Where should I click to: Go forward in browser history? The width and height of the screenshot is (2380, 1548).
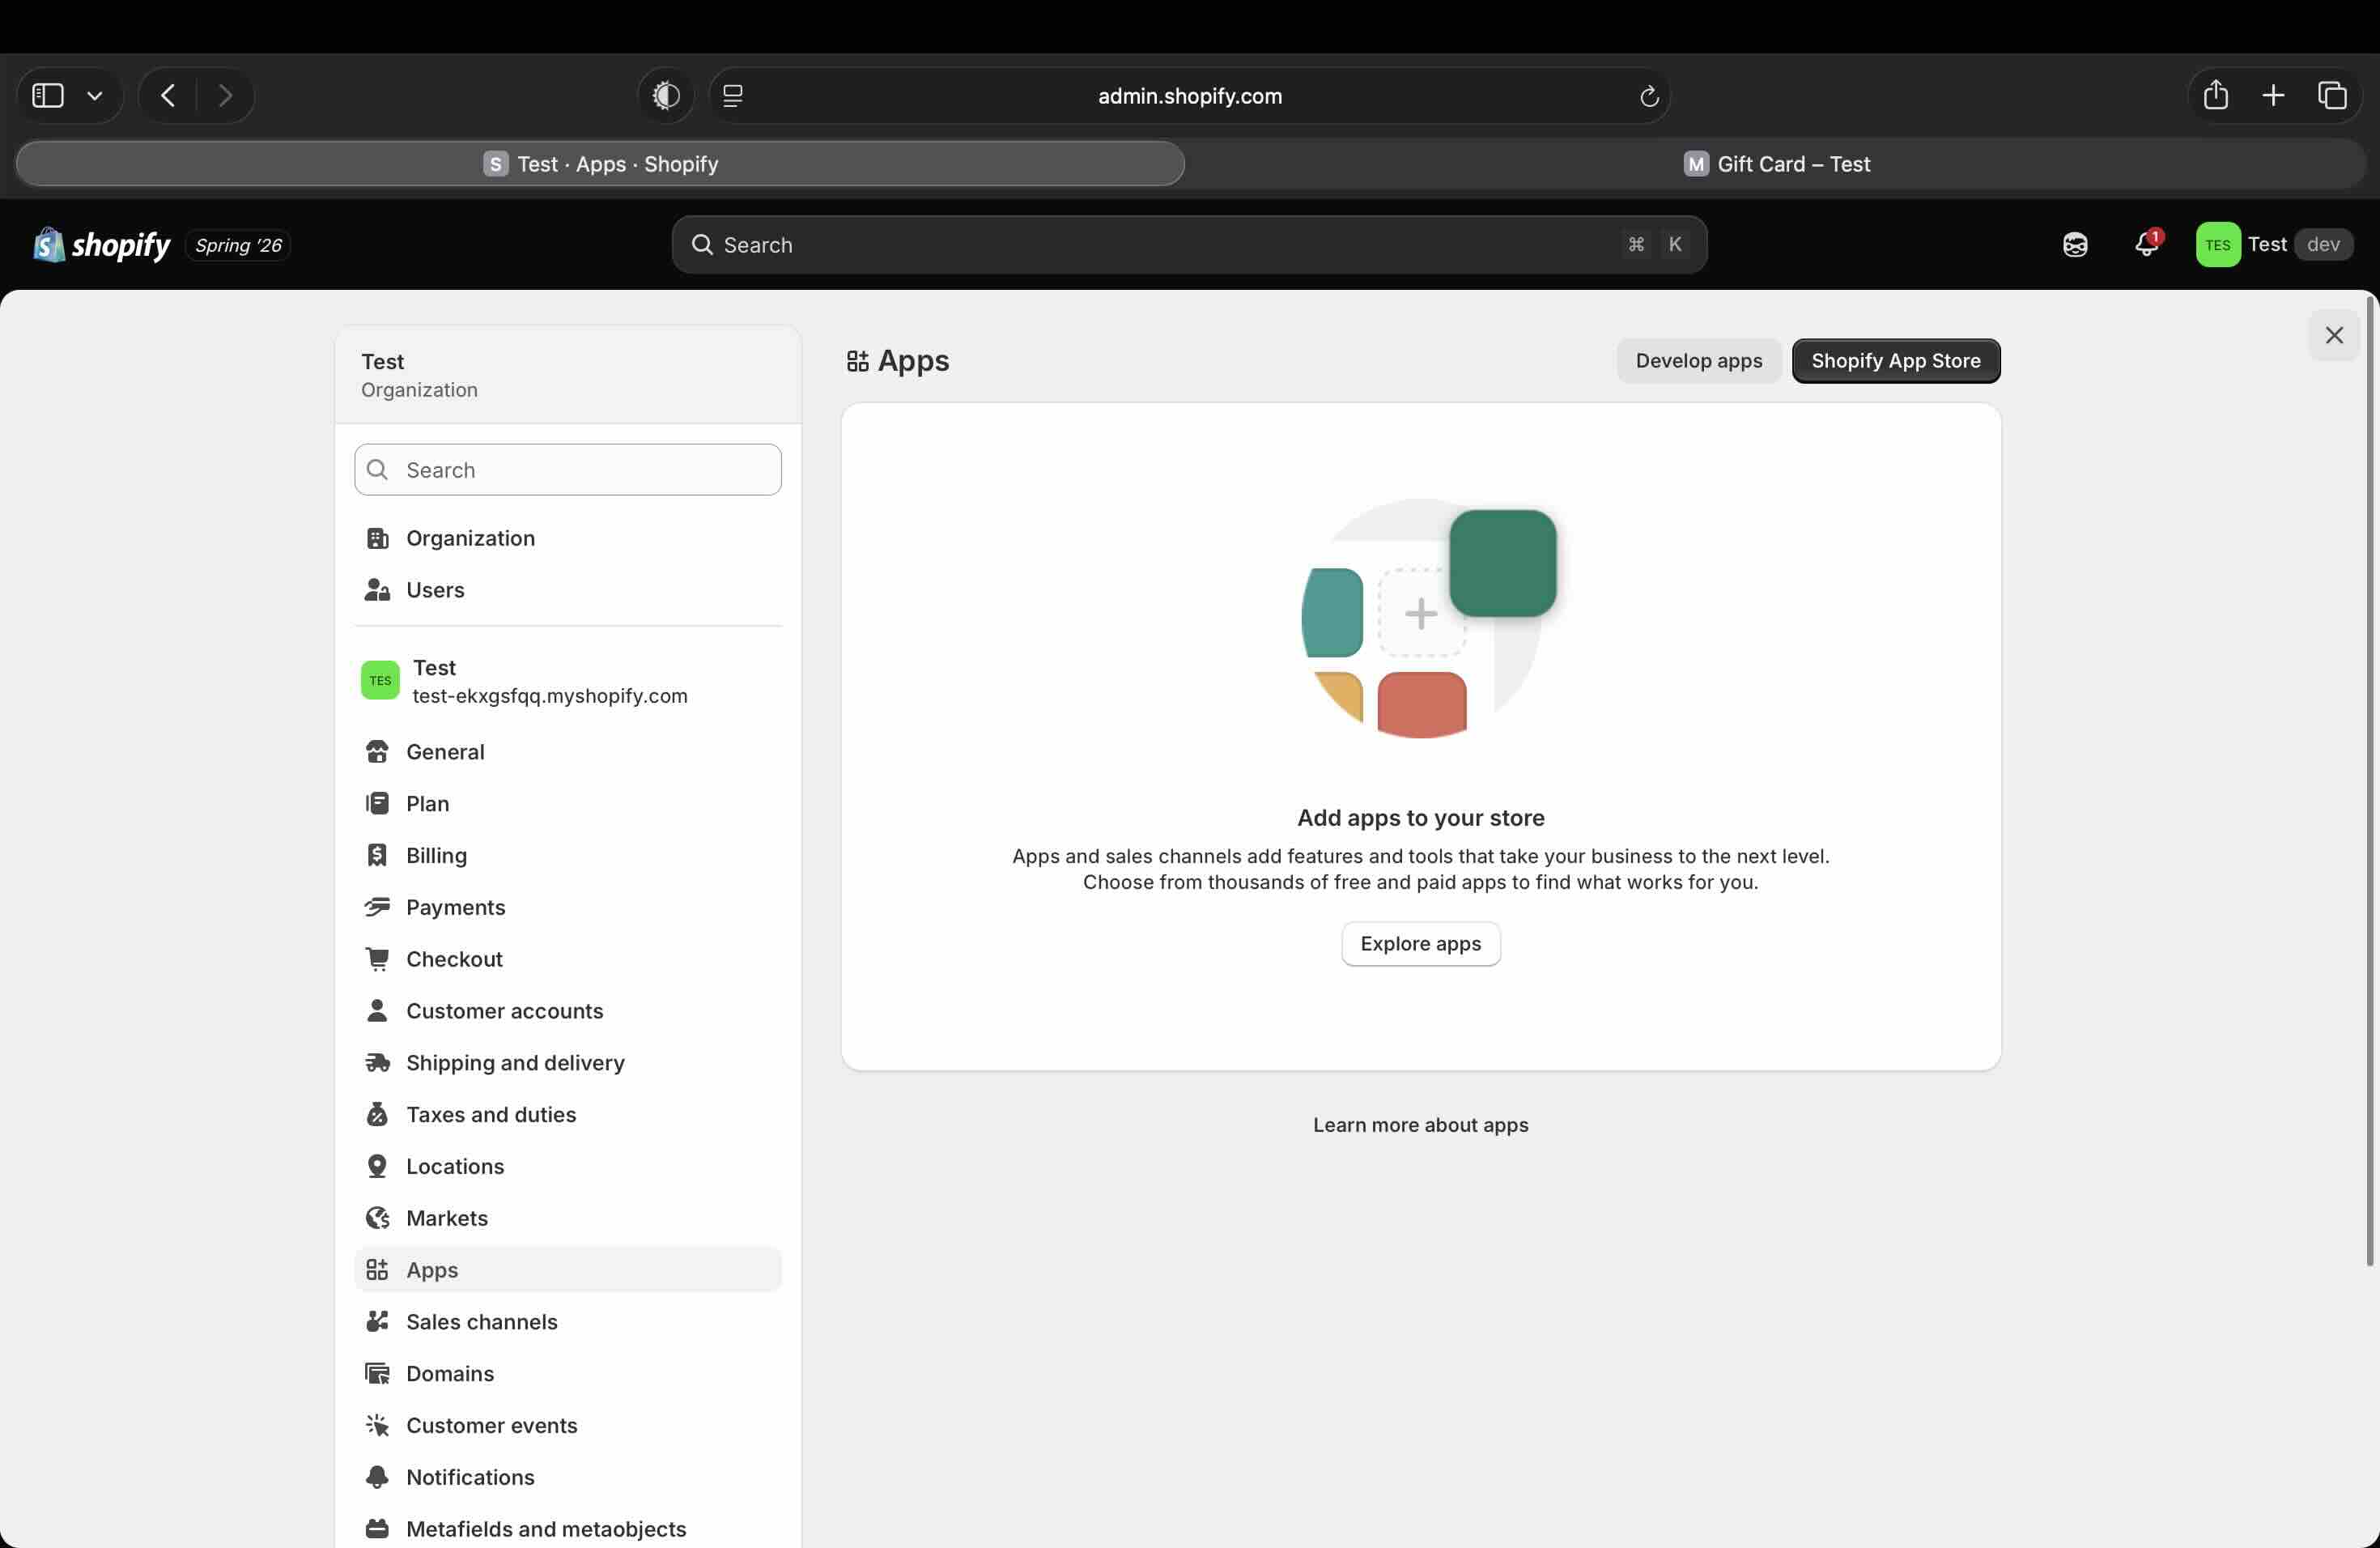pyautogui.click(x=225, y=96)
